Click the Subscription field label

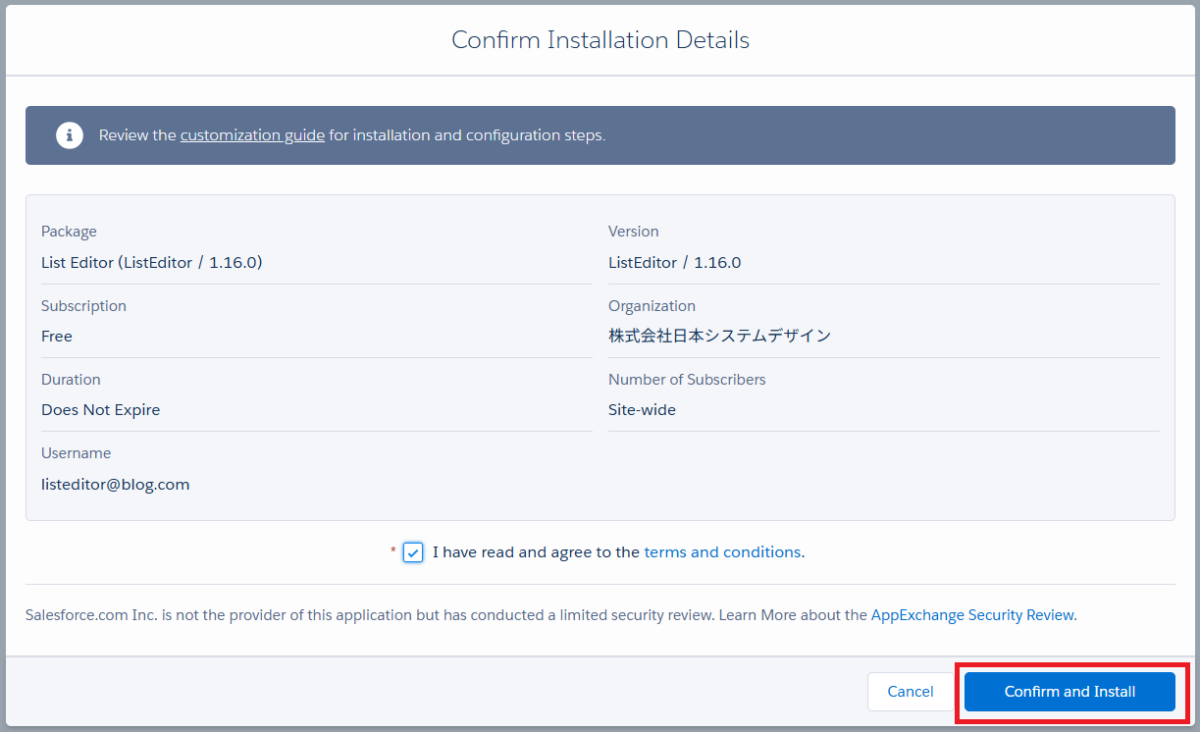[84, 306]
